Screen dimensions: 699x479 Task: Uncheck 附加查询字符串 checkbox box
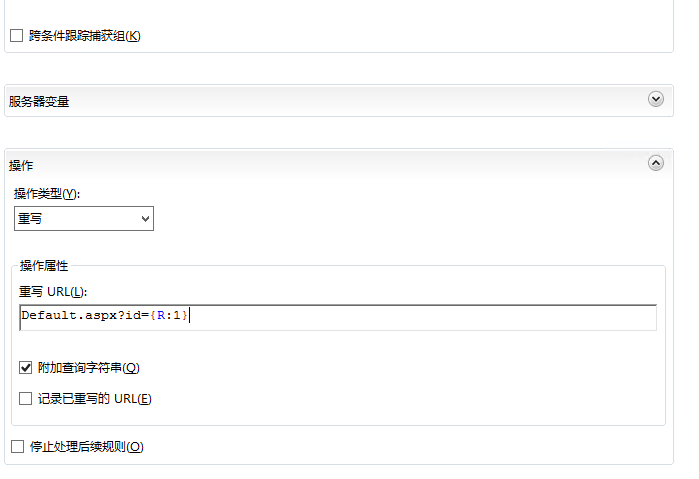pos(25,368)
